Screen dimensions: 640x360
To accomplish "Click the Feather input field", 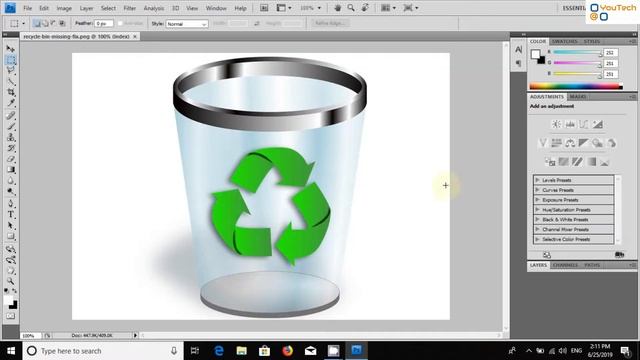I will tap(103, 24).
